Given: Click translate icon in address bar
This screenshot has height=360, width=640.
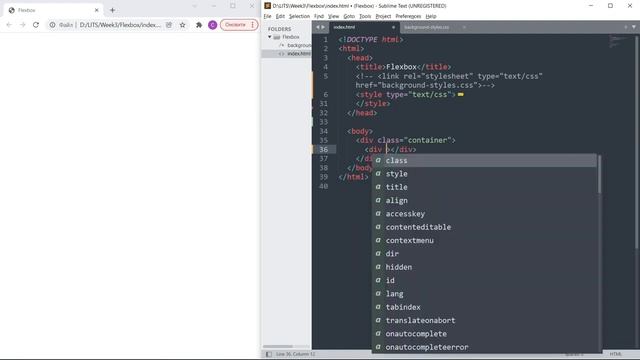Looking at the screenshot, I should [x=169, y=25].
